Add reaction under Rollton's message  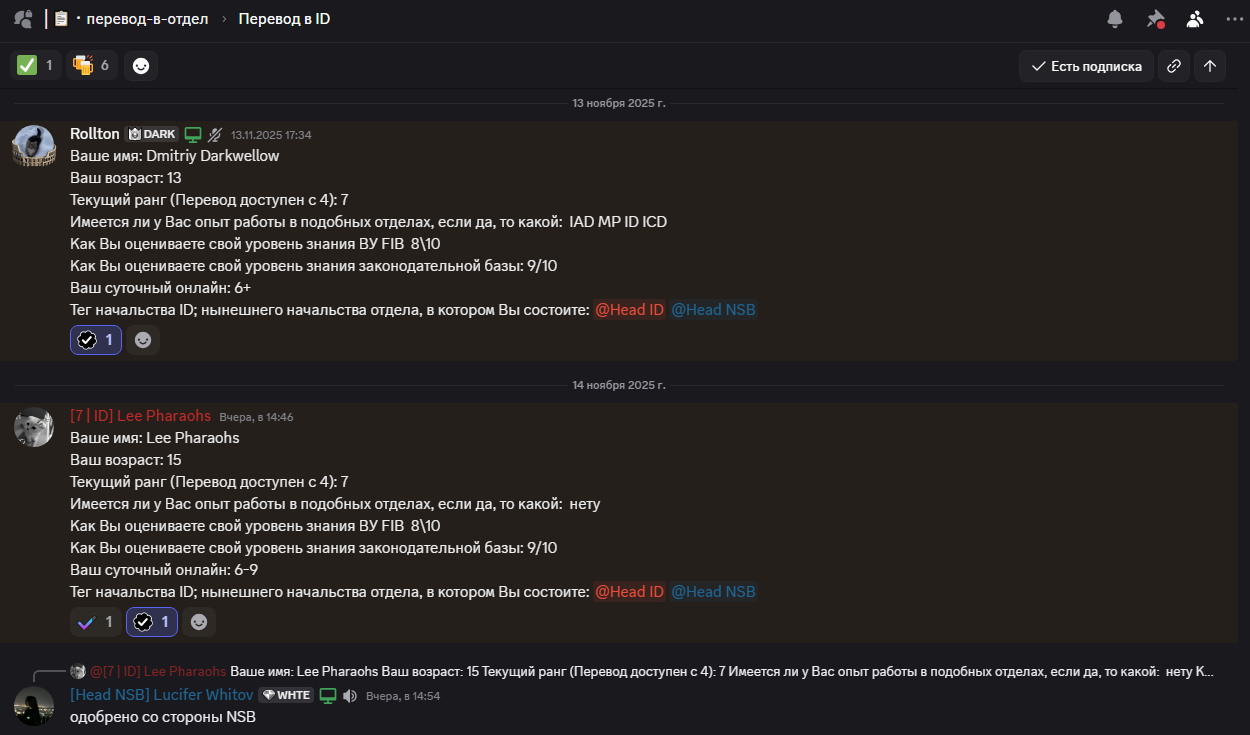(x=143, y=340)
